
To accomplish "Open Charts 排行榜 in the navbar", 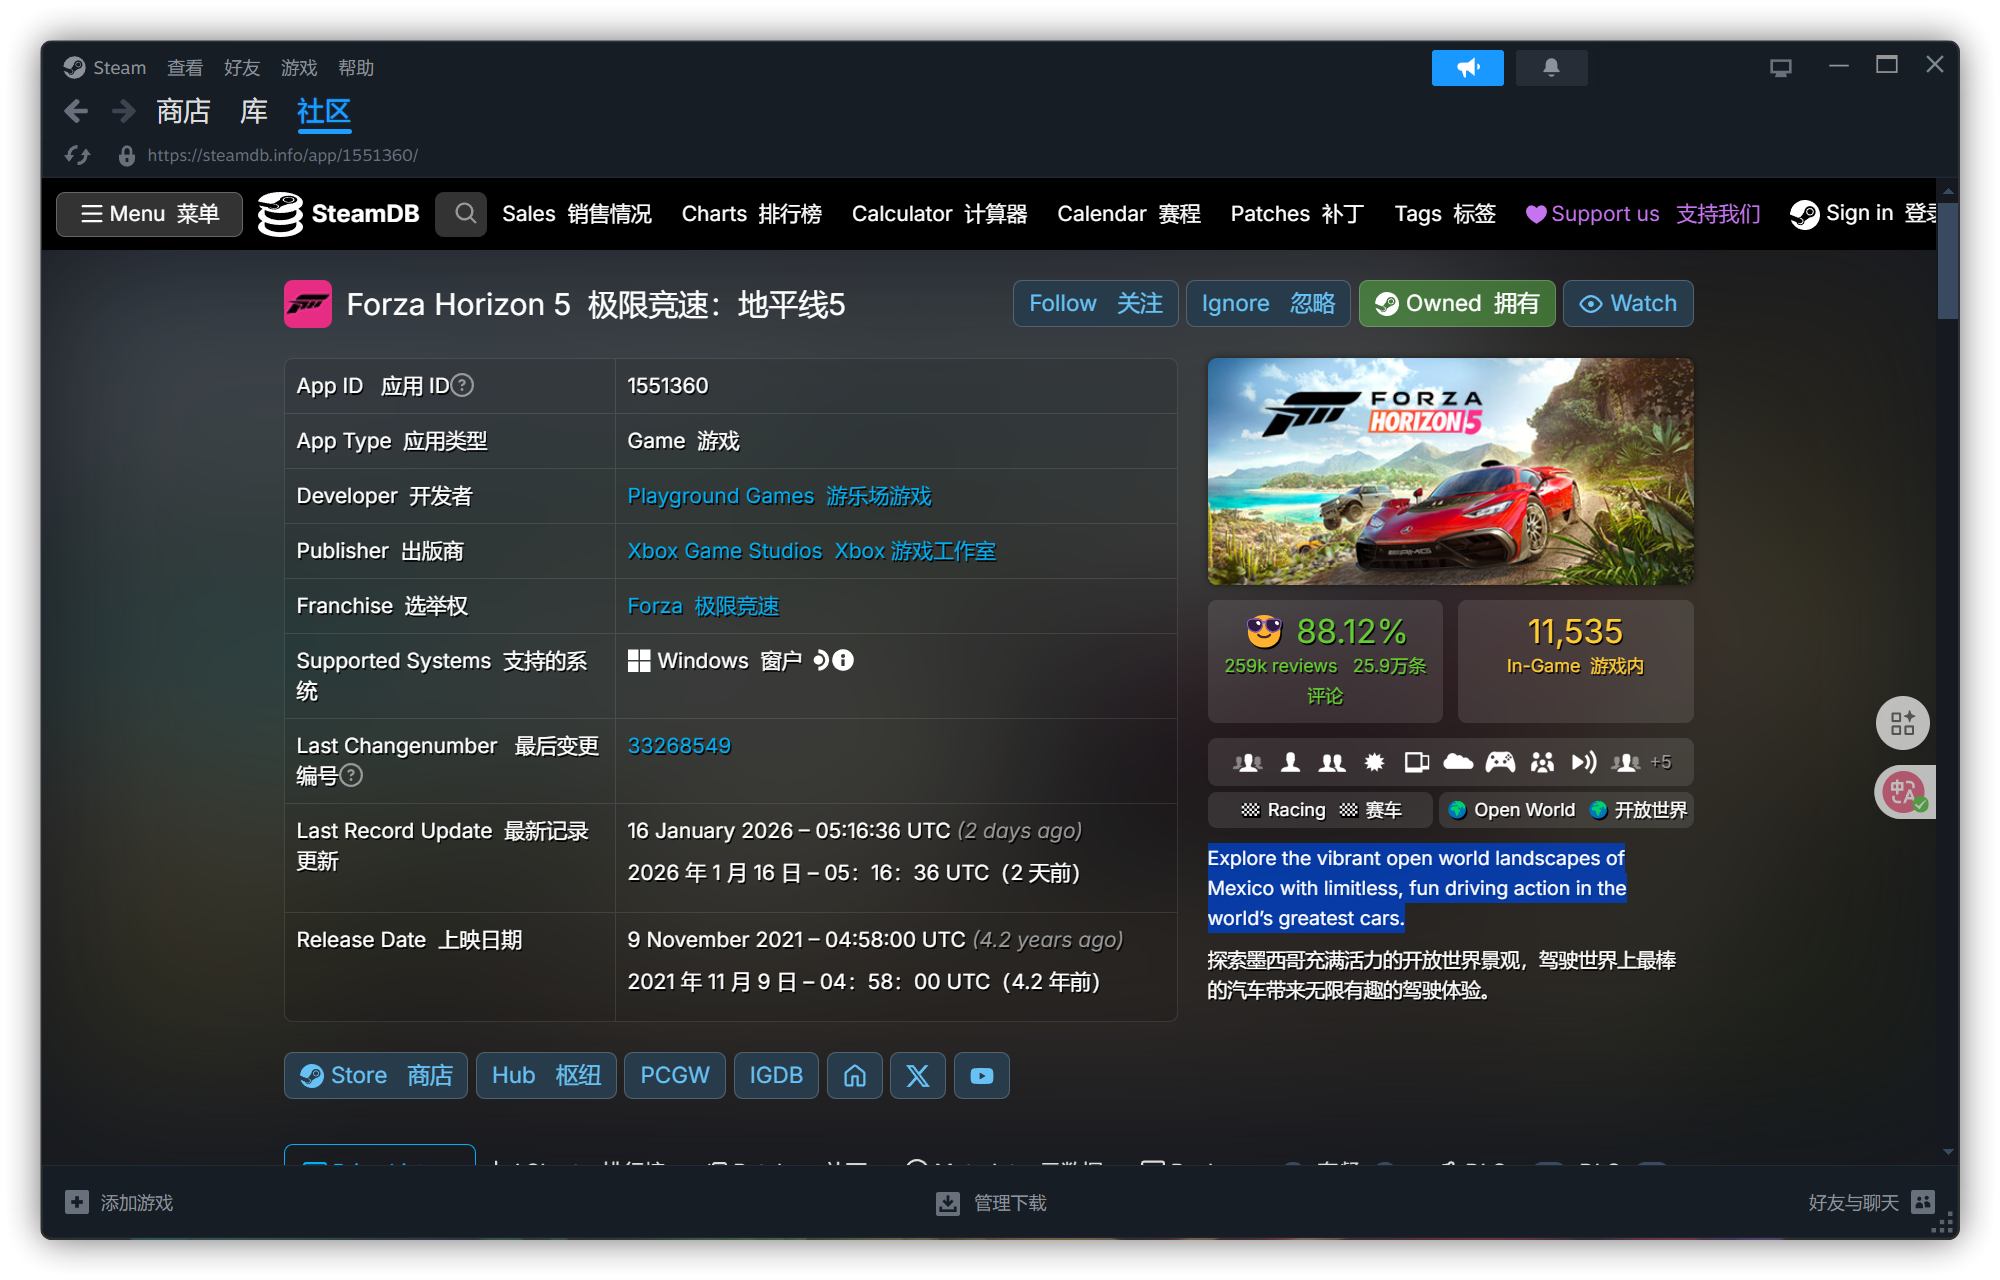I will (751, 213).
